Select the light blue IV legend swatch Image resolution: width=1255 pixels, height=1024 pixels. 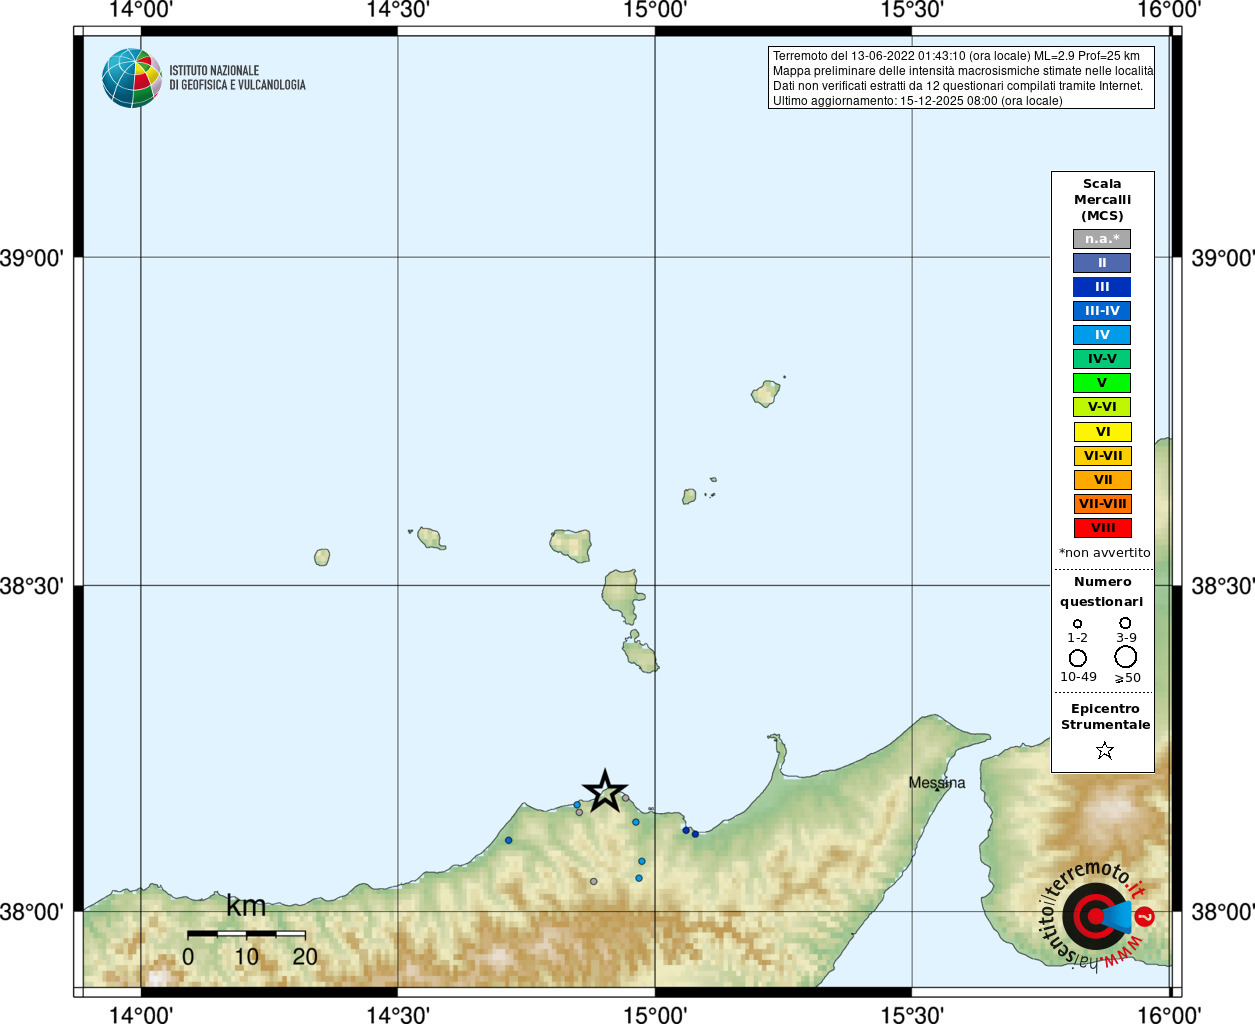tap(1102, 335)
